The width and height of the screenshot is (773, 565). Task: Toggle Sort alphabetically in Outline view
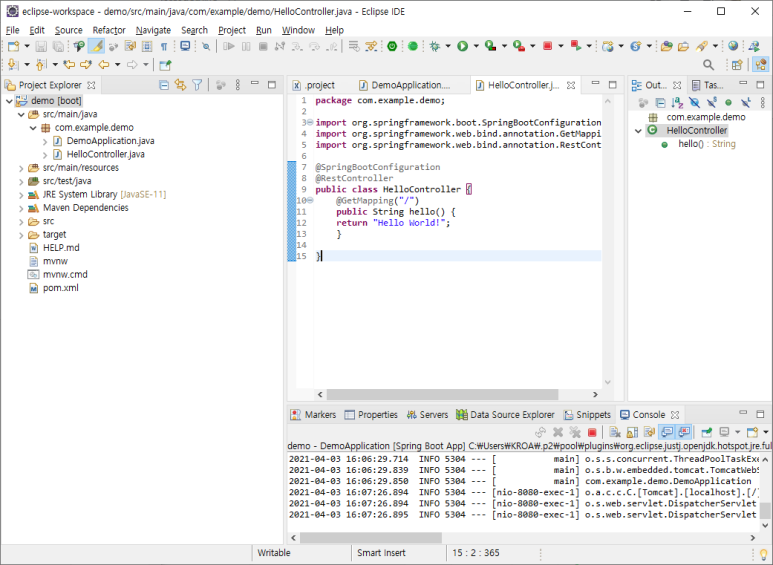[x=677, y=103]
